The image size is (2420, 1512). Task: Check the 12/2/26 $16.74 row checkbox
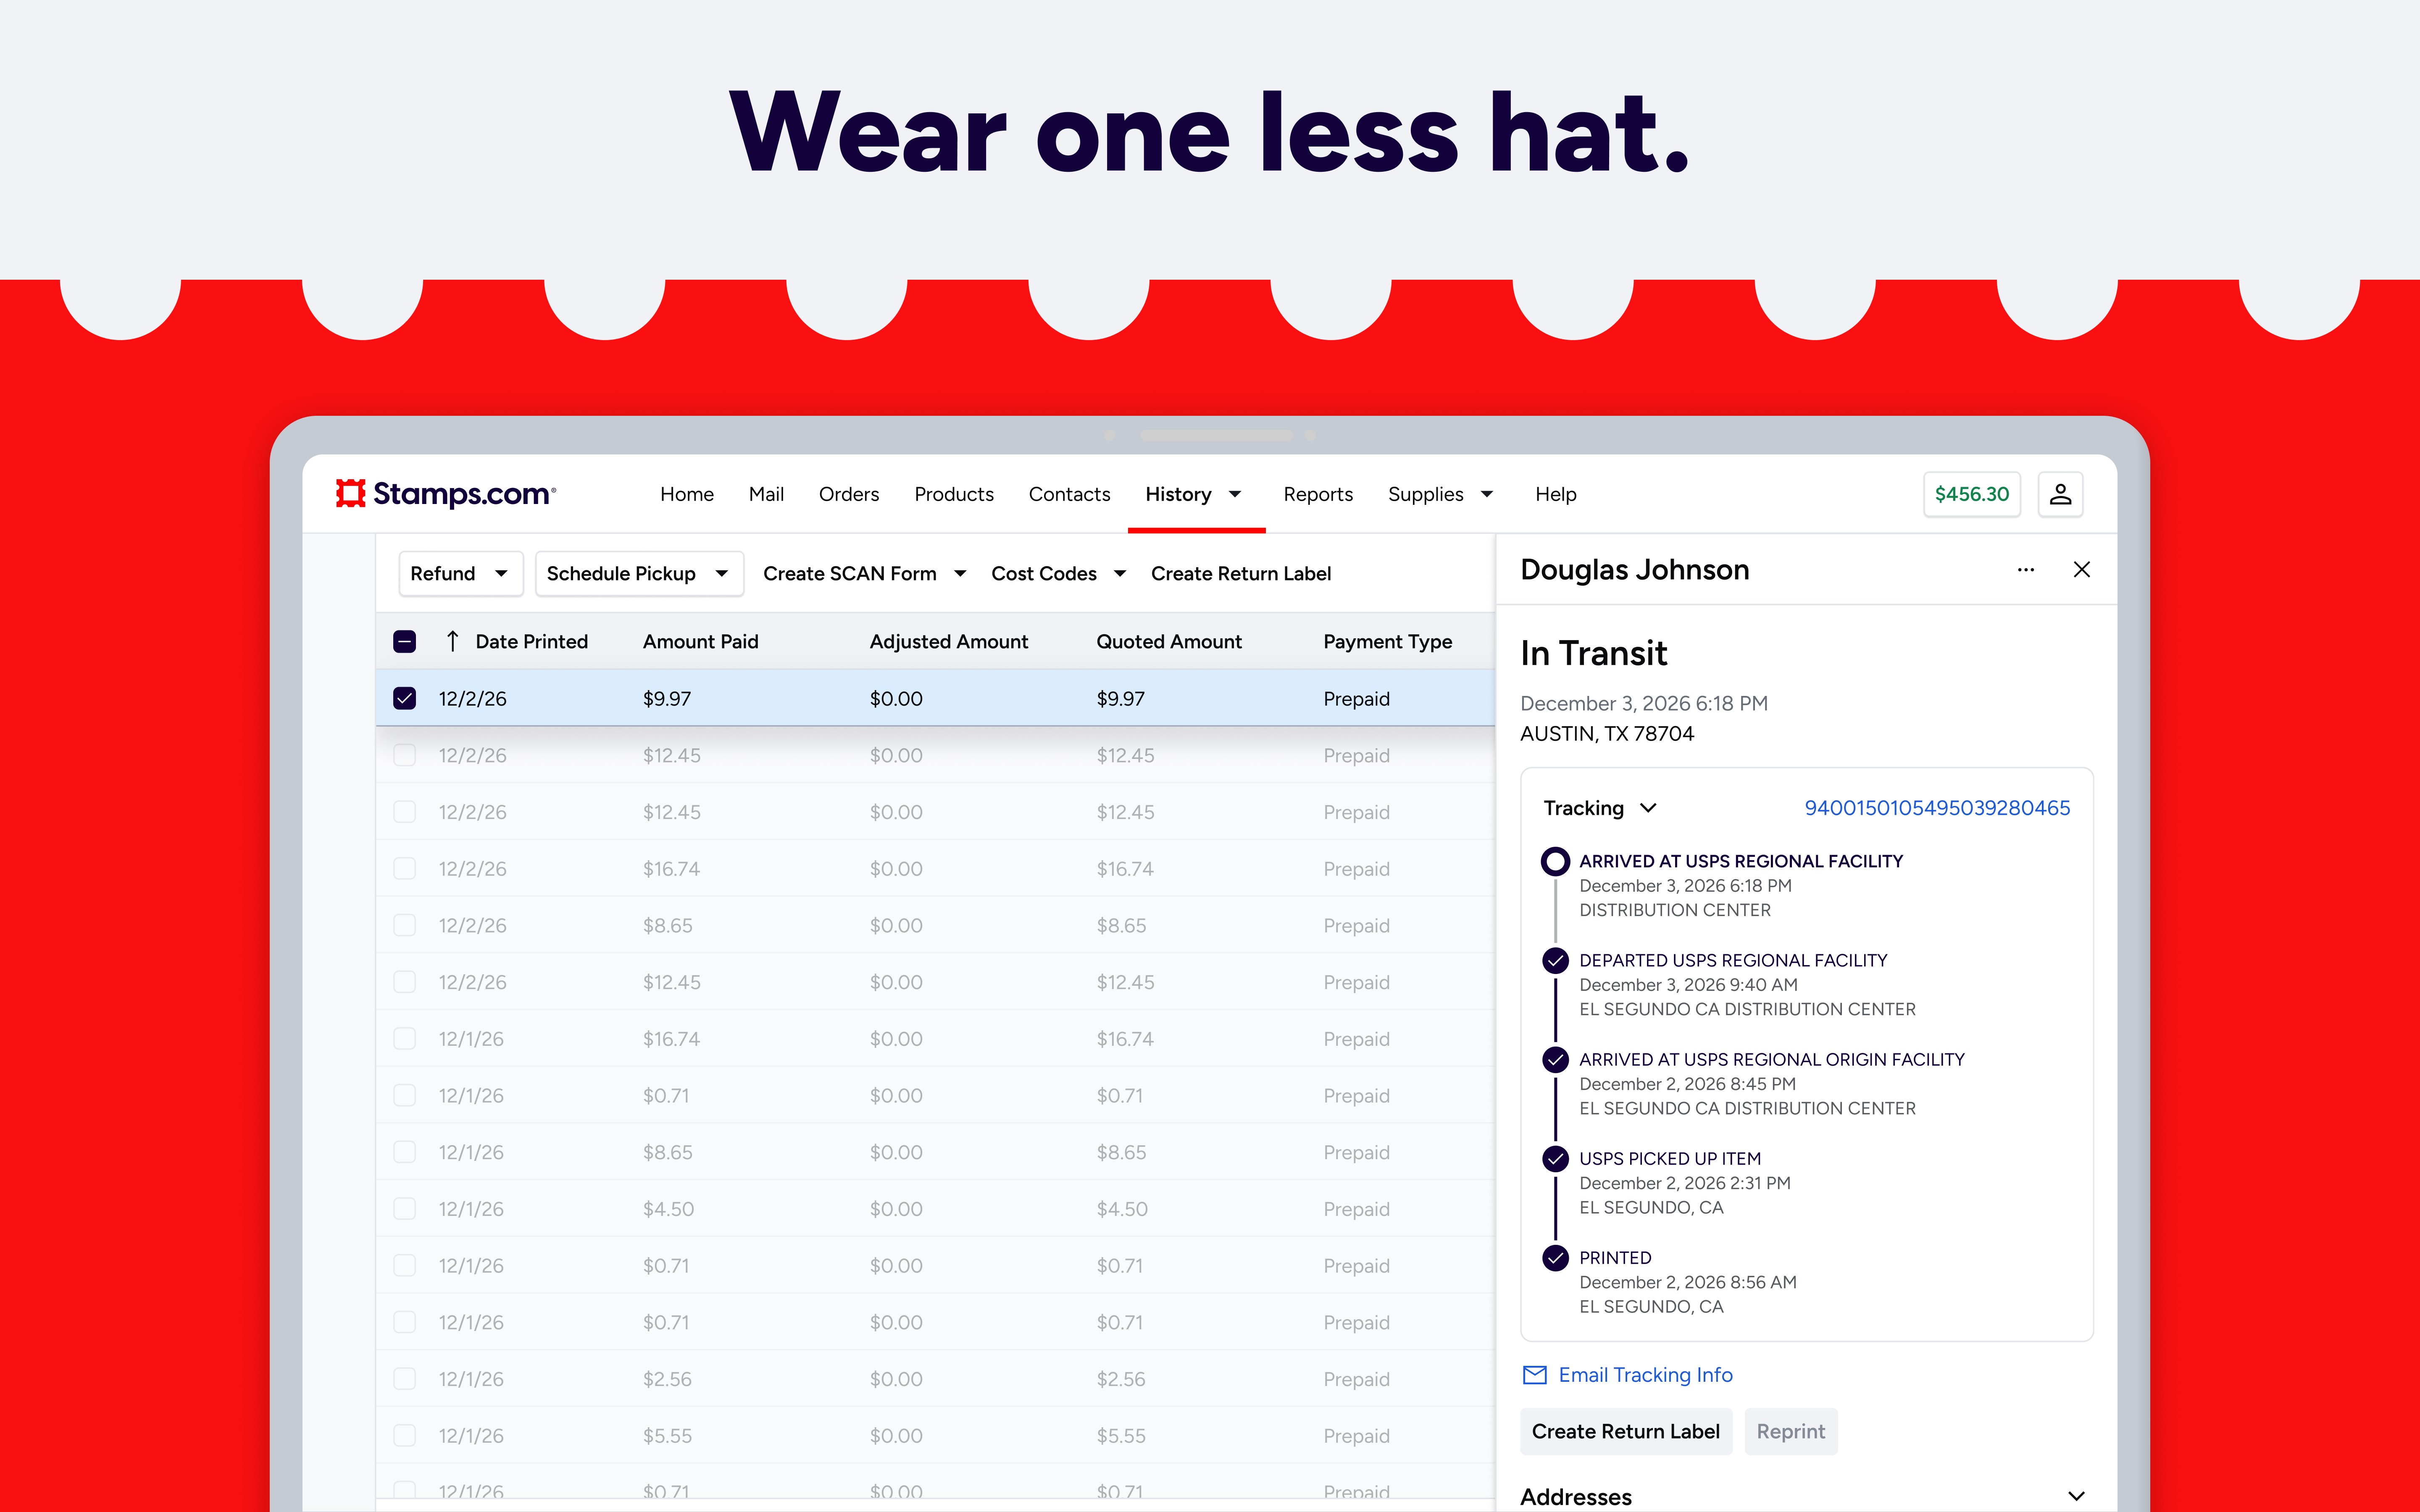(x=404, y=868)
